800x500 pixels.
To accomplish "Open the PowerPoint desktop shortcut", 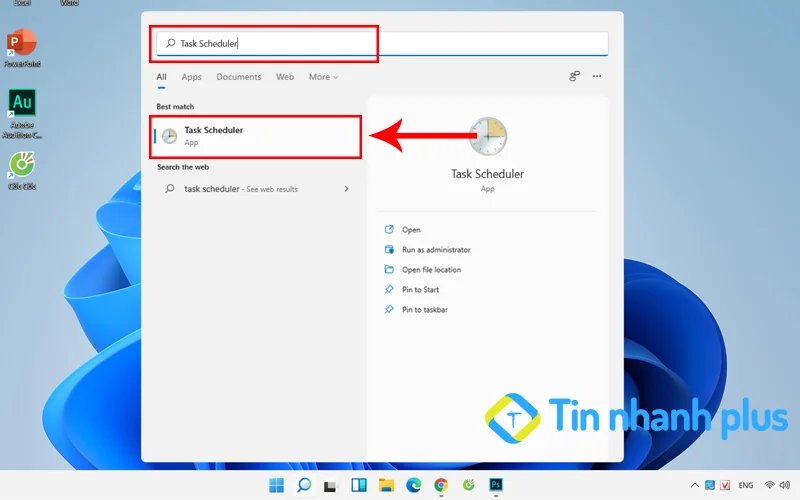I will [x=21, y=48].
